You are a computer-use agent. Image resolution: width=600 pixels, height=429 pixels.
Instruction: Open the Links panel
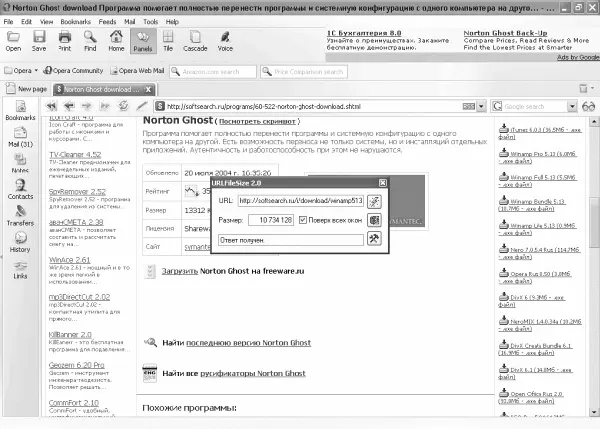tap(20, 269)
